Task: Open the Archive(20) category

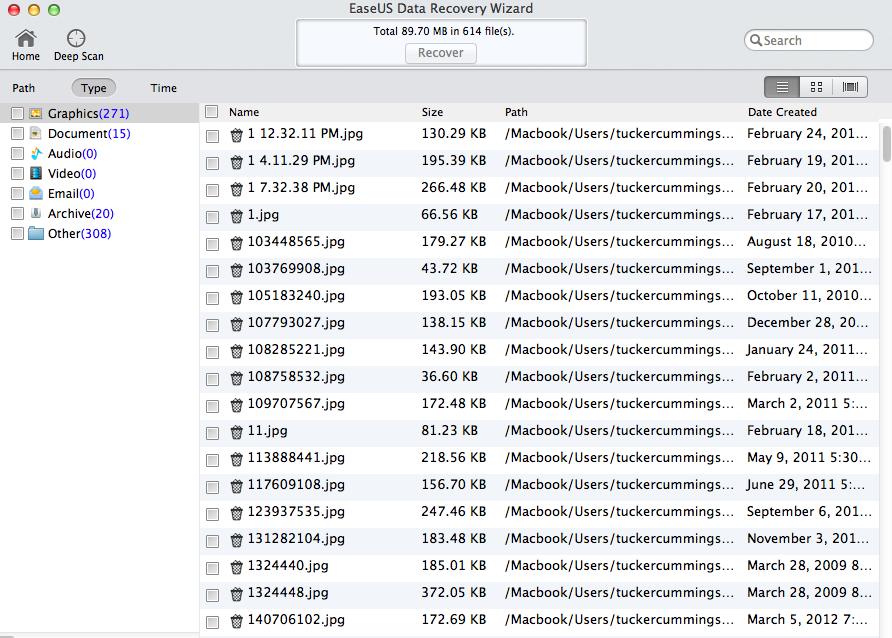Action: tap(81, 213)
